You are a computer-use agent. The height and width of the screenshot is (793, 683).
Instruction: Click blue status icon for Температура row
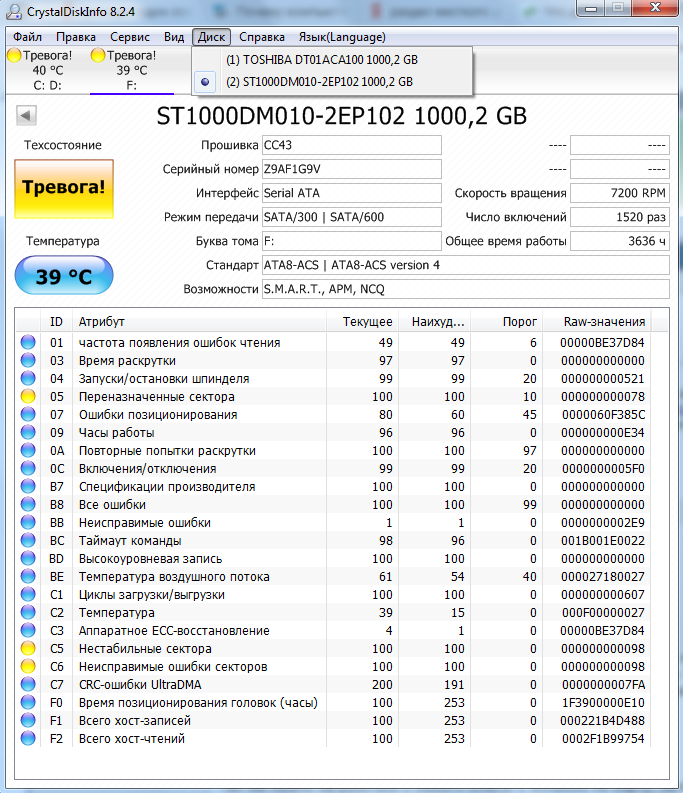click(28, 613)
